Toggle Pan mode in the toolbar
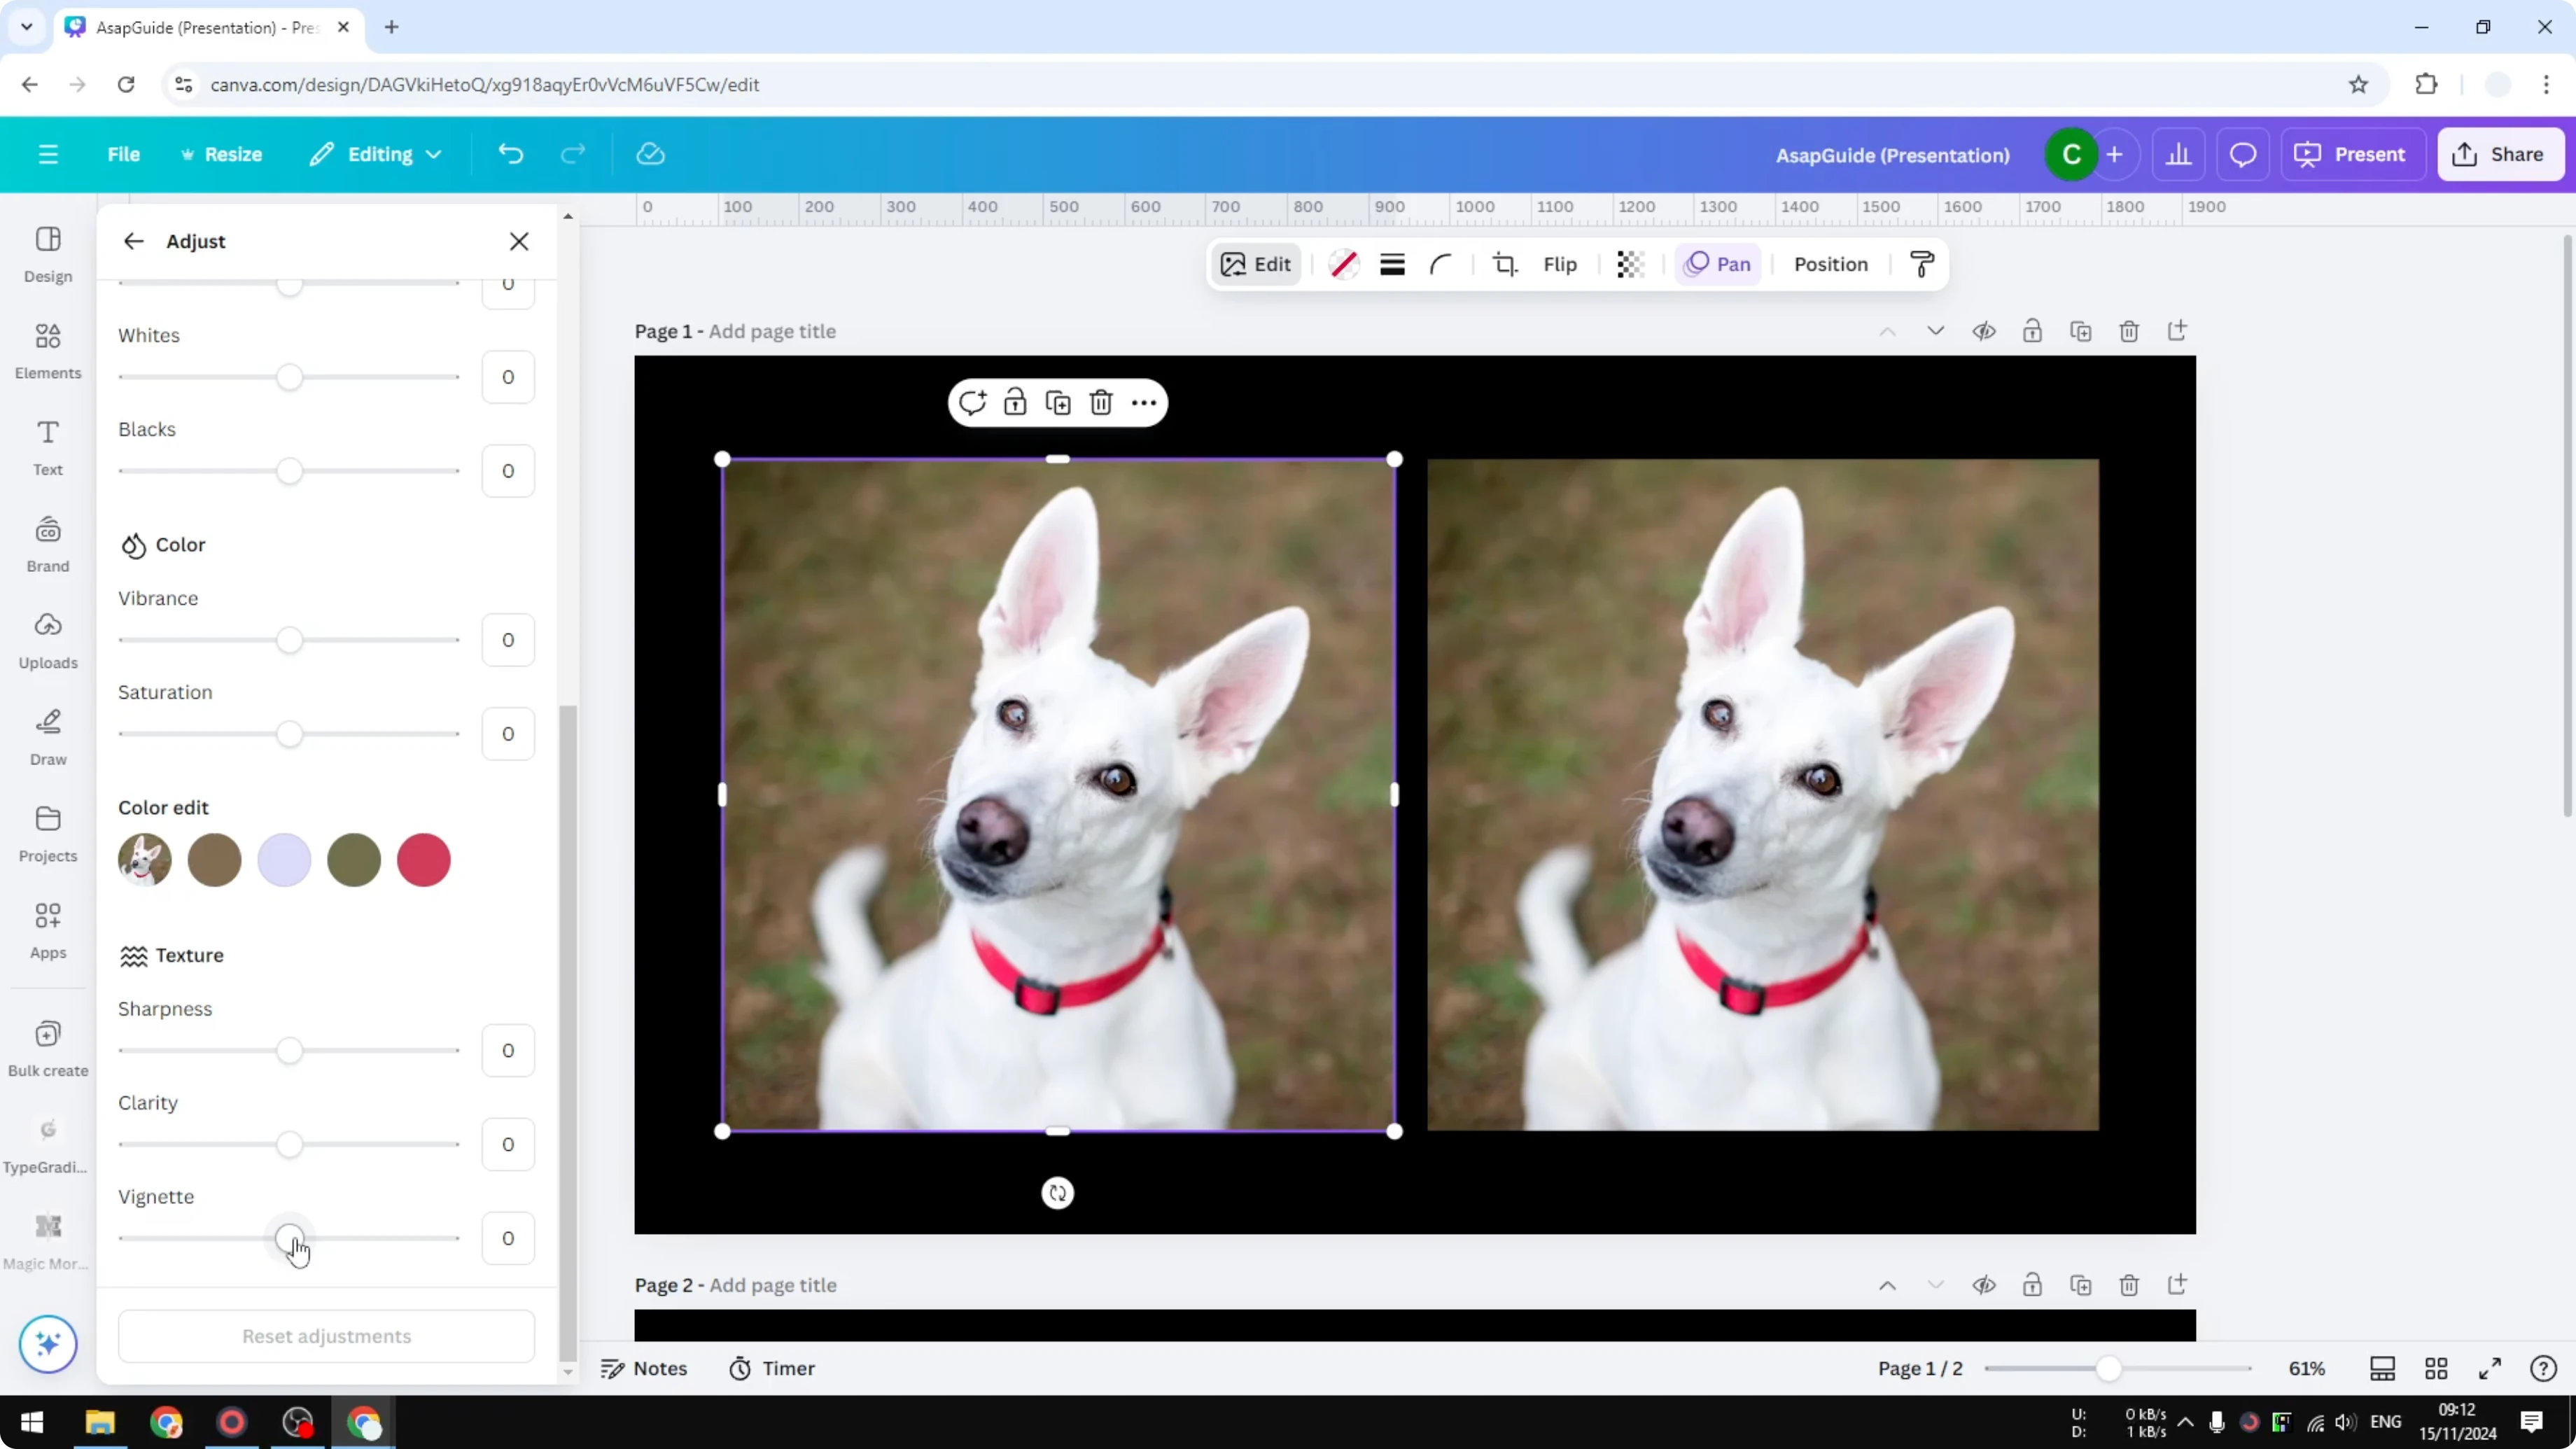2576x1449 pixels. coord(1717,264)
